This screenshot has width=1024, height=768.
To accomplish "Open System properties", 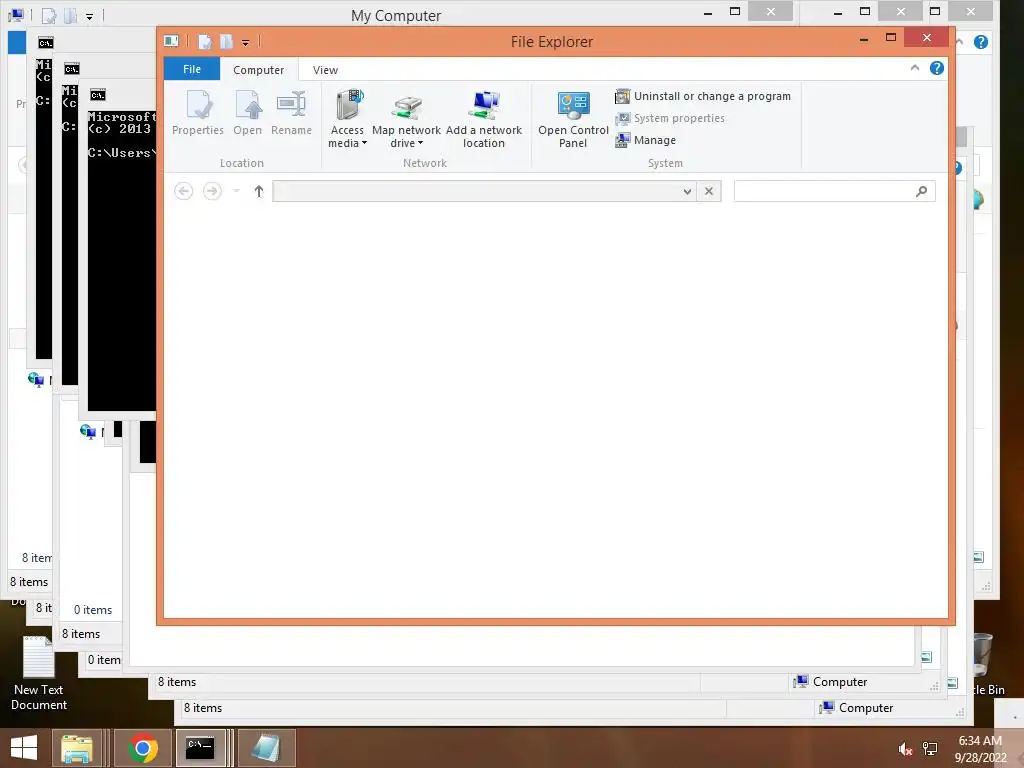I will point(670,118).
